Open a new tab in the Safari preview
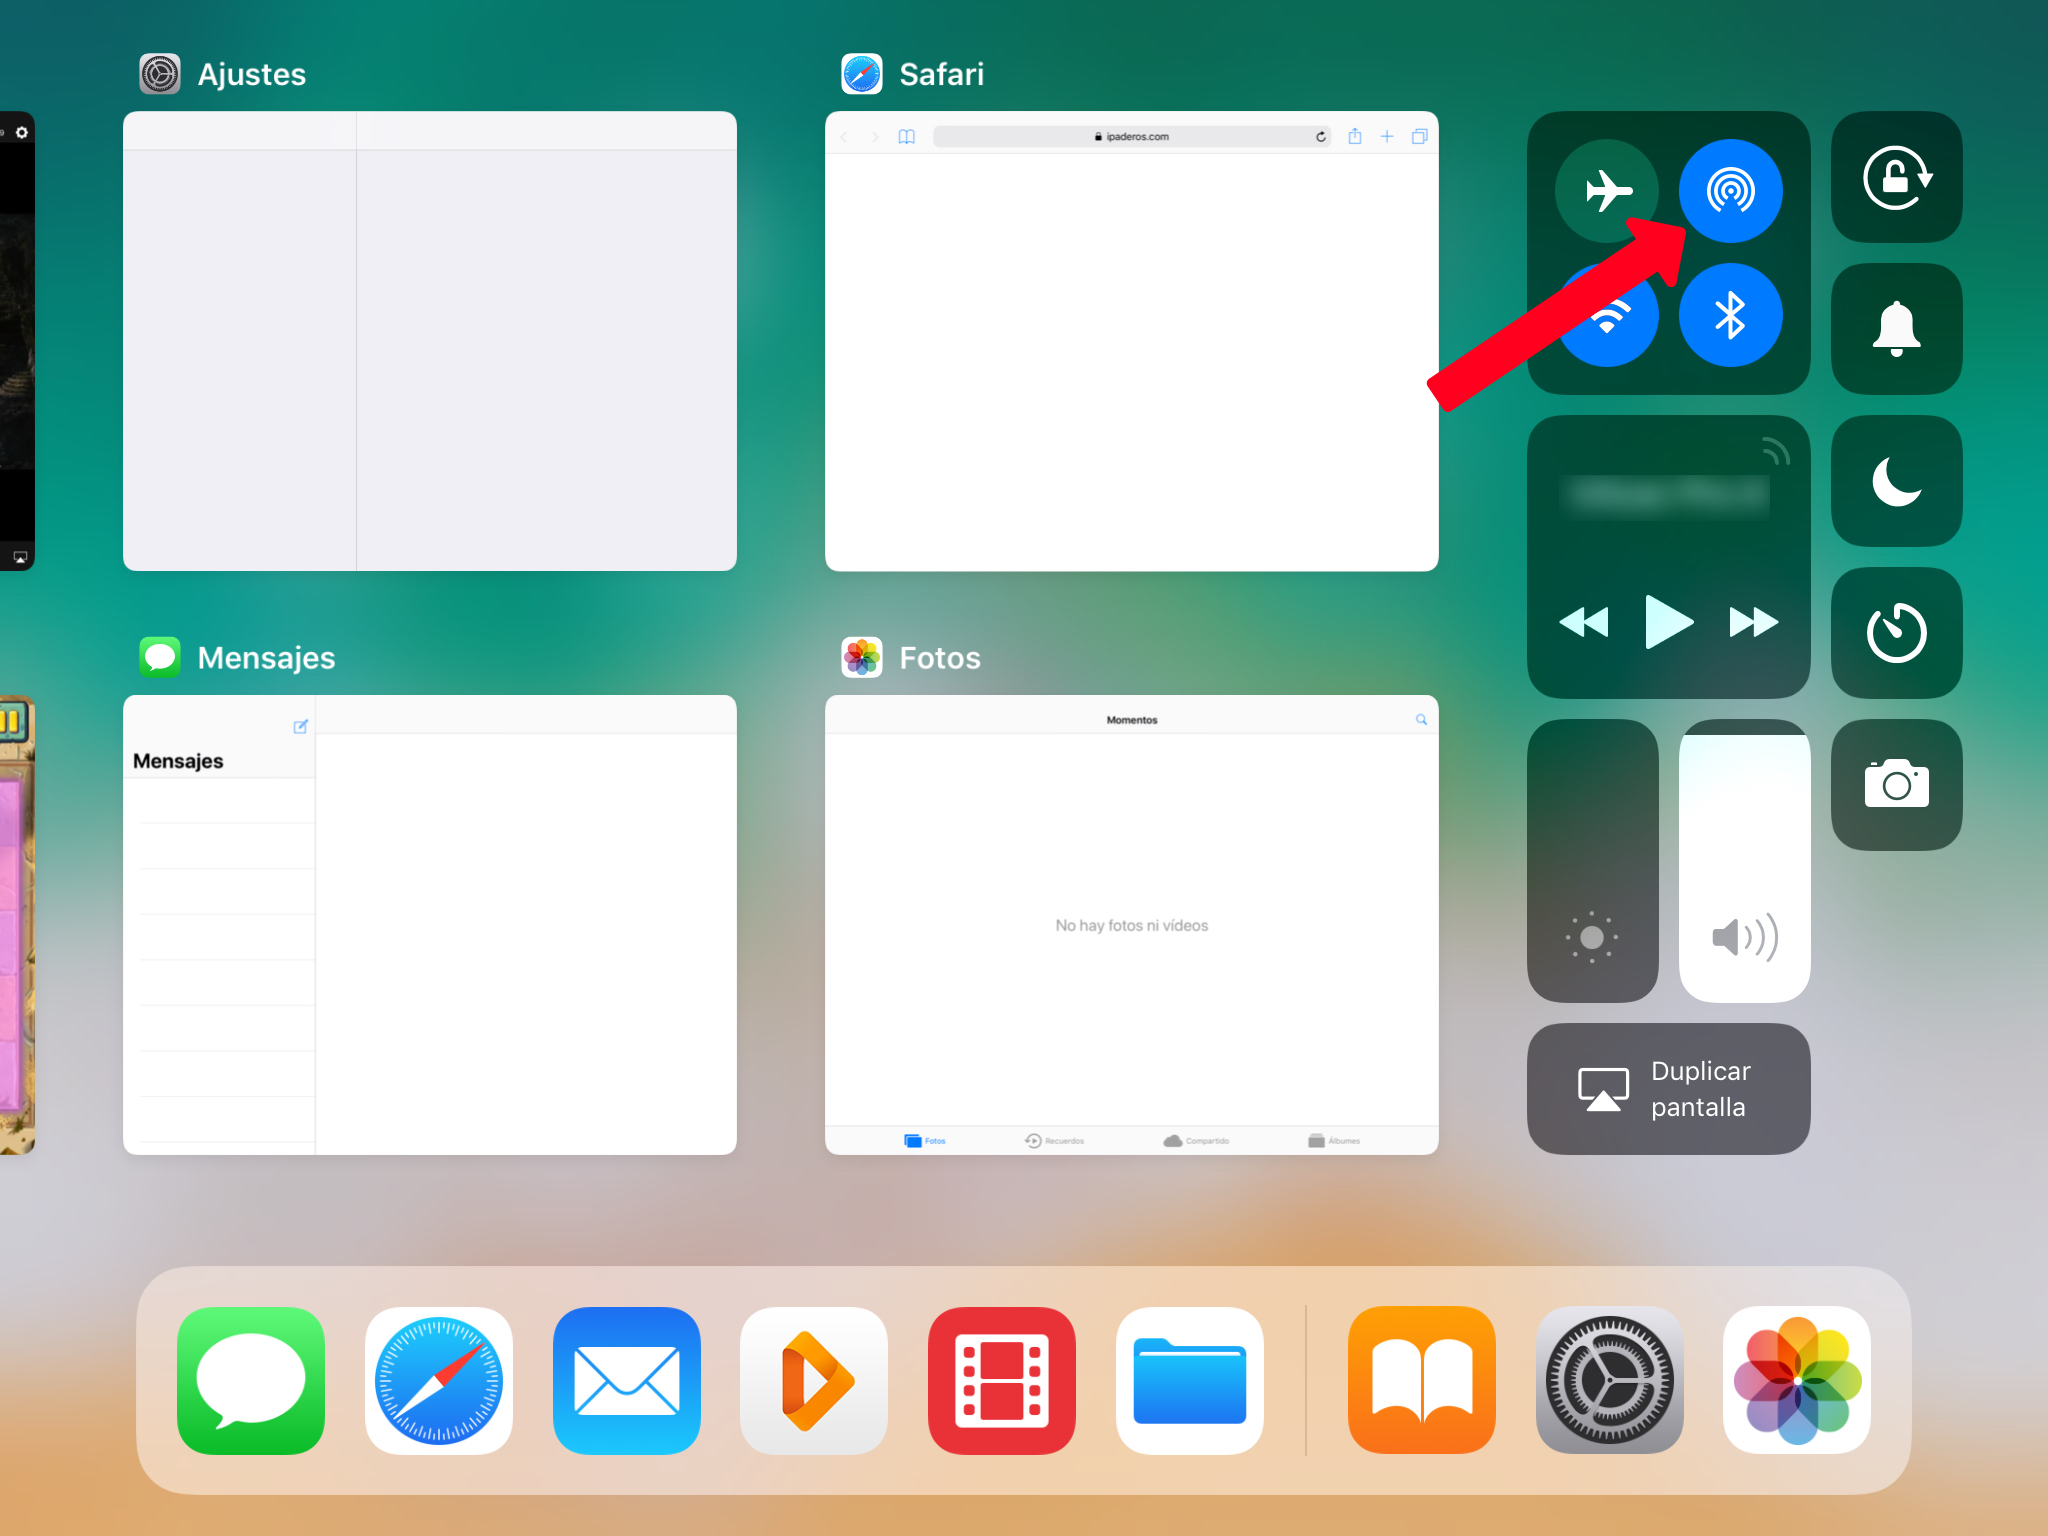Image resolution: width=2048 pixels, height=1536 pixels. coord(1387,136)
